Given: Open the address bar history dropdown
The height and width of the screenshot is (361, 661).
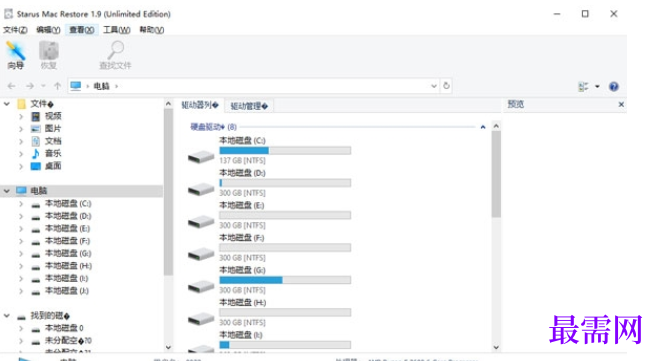Looking at the screenshot, I should (434, 86).
